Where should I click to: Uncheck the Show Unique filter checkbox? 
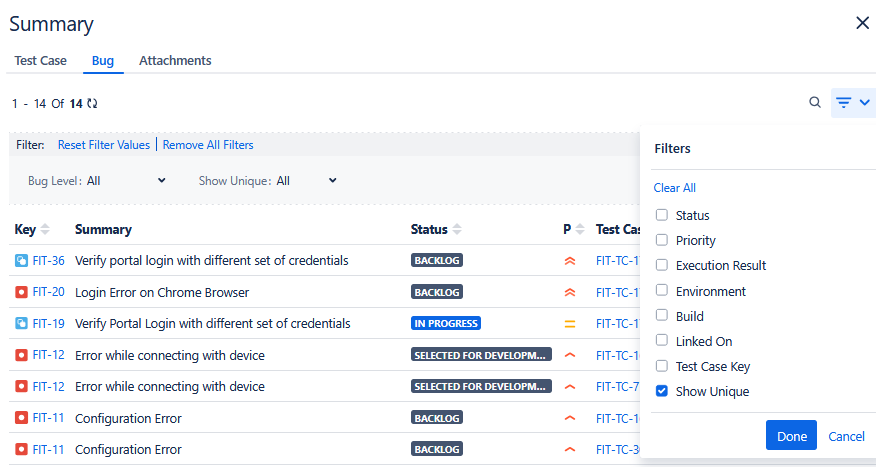pos(661,391)
